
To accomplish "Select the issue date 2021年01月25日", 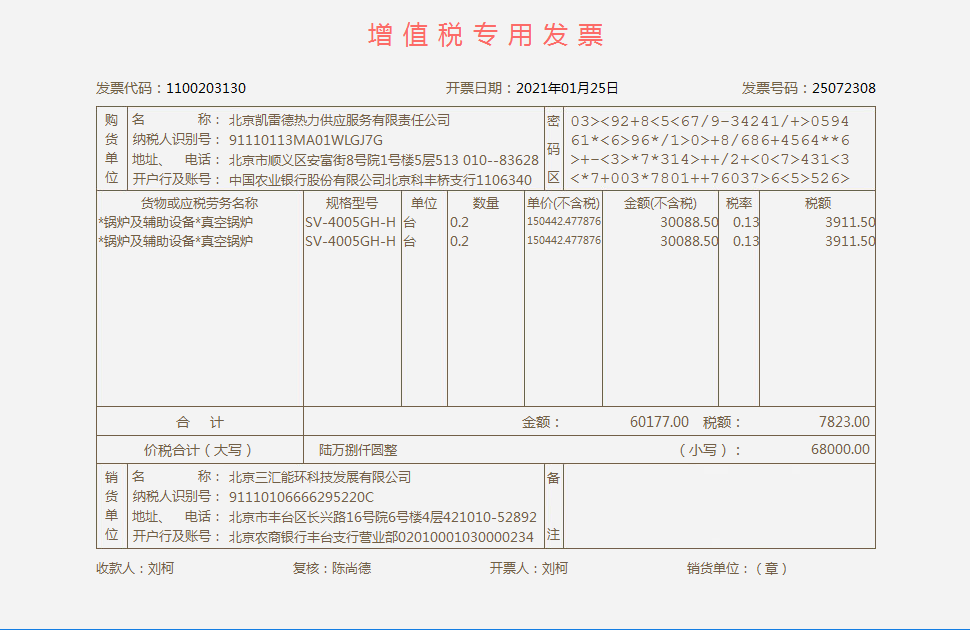I will pyautogui.click(x=567, y=88).
